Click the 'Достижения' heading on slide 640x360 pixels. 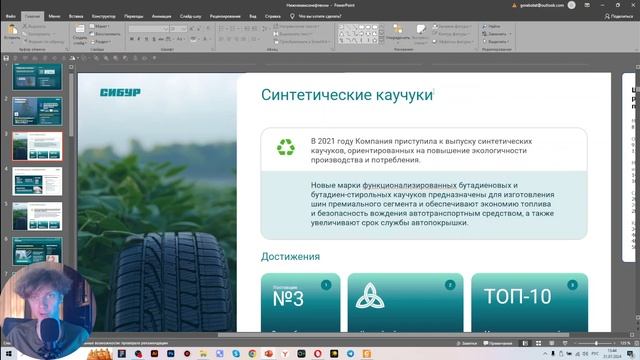(x=290, y=257)
